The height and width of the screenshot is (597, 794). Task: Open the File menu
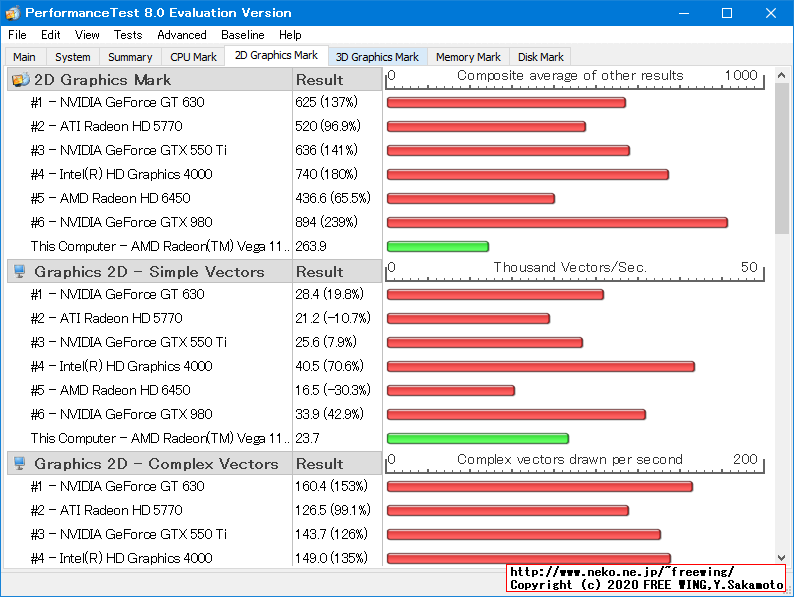click(17, 35)
